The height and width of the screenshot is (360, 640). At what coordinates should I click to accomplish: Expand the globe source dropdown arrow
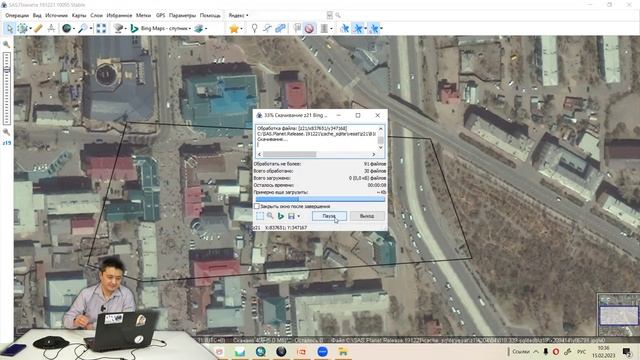[74, 28]
